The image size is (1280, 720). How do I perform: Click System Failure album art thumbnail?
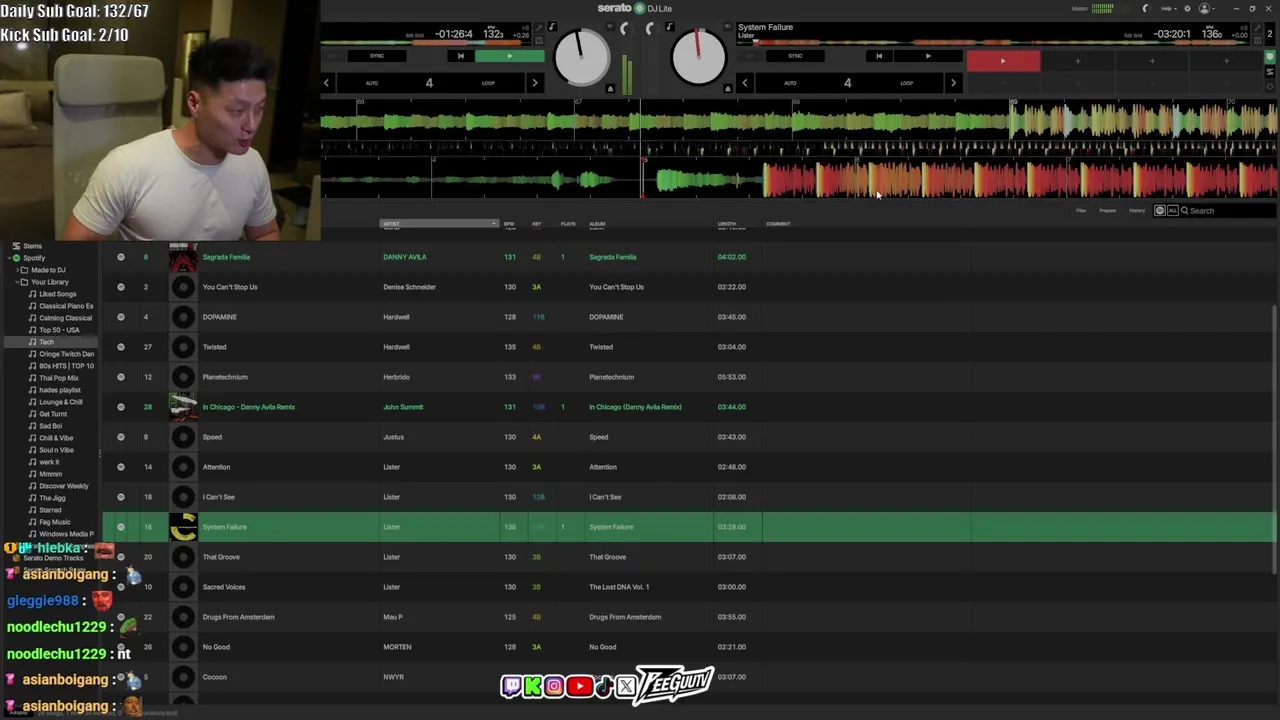[x=183, y=527]
